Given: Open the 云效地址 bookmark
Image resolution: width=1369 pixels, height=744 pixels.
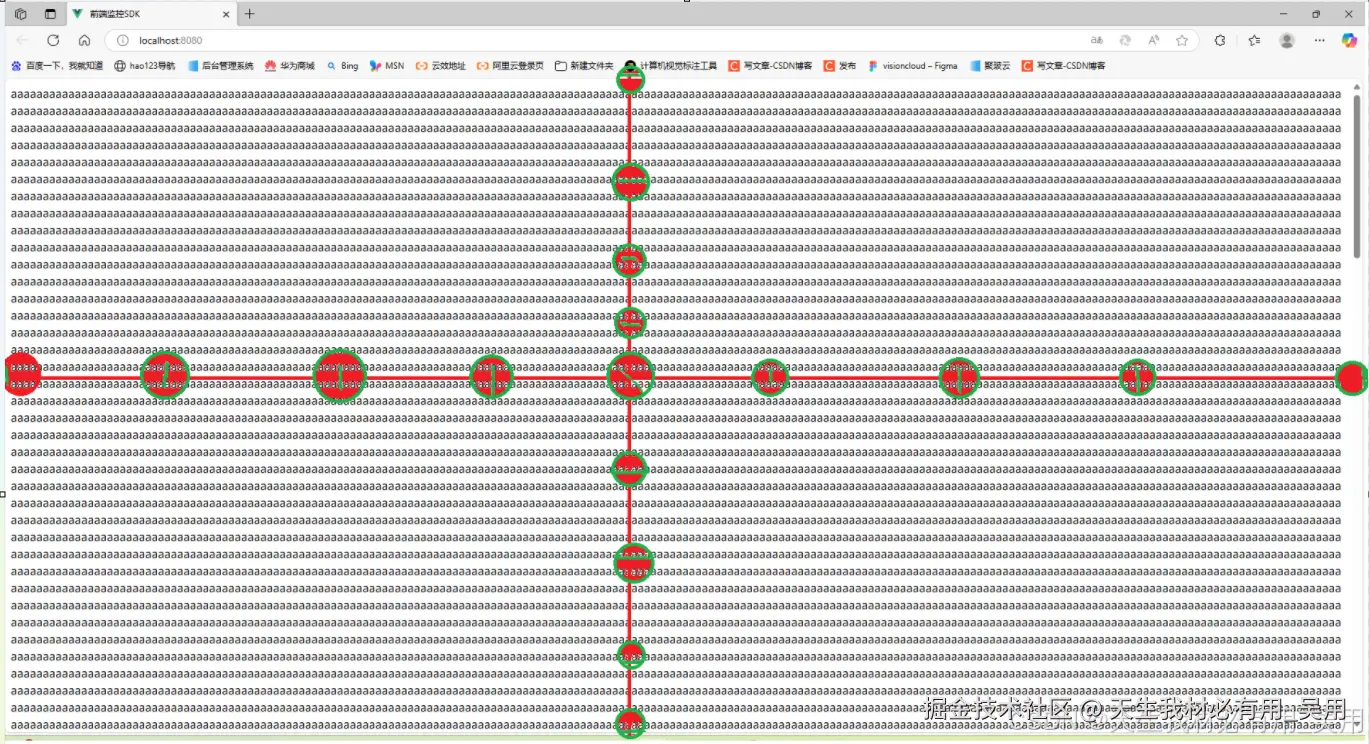Looking at the screenshot, I should coord(441,66).
